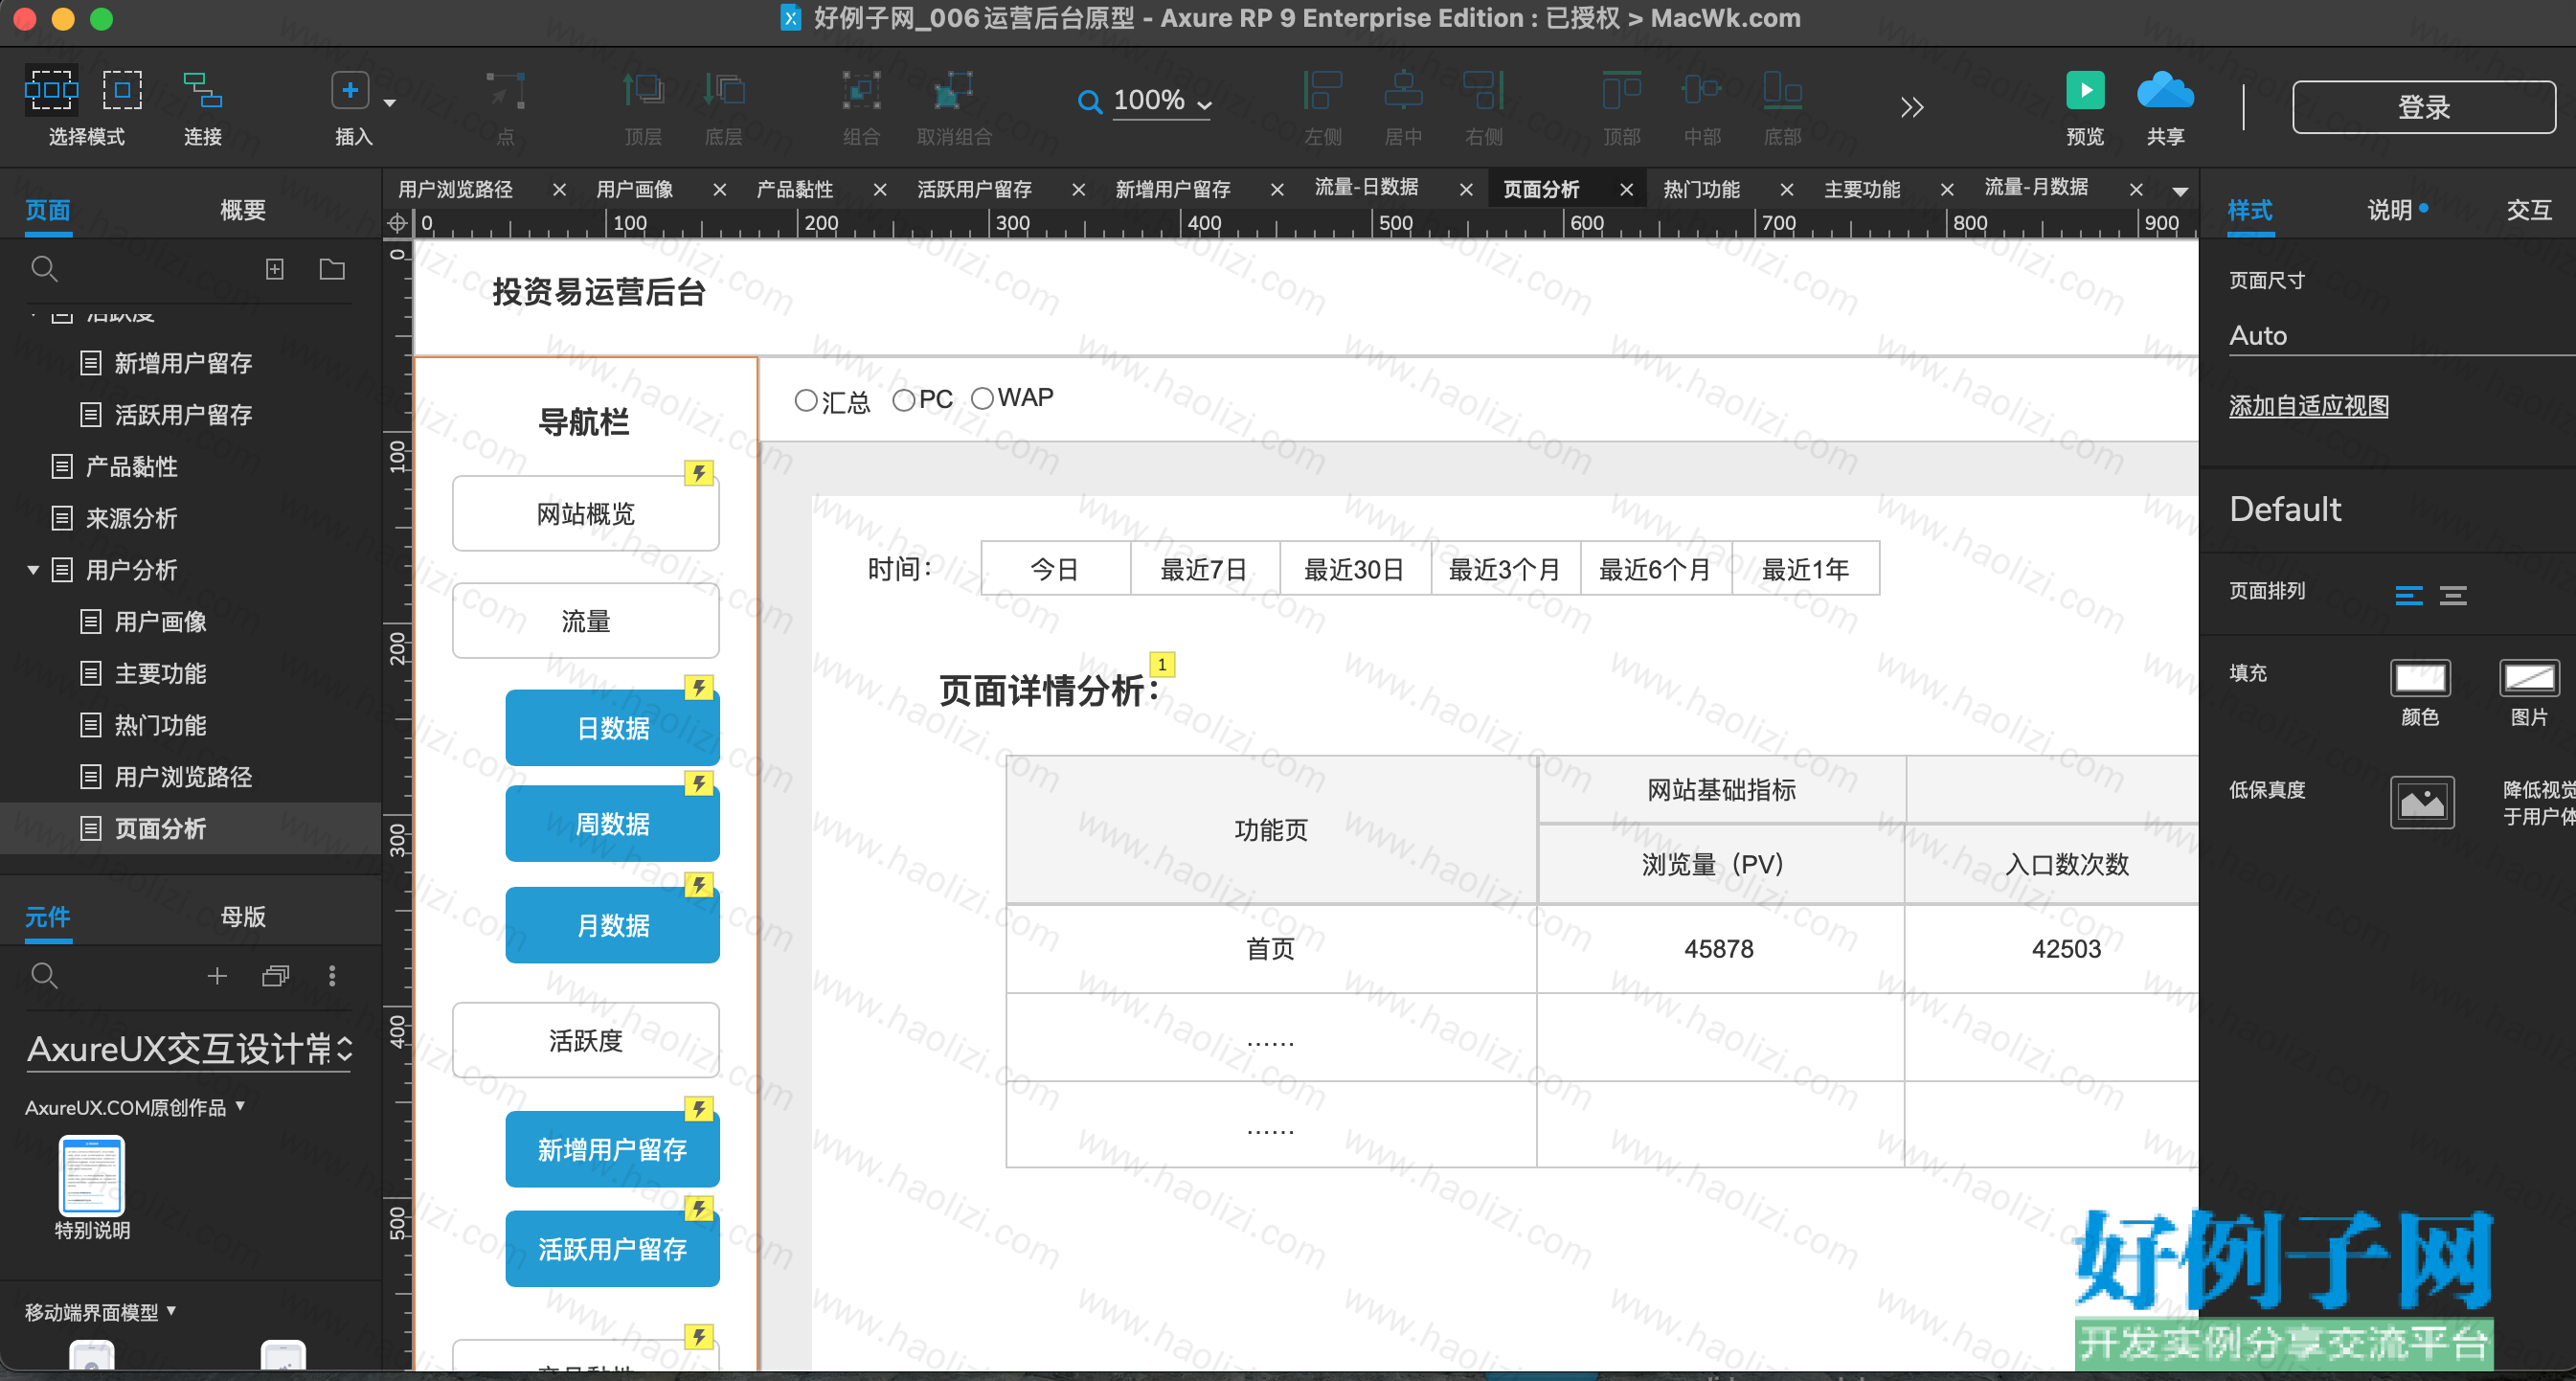Screen dimensions: 2576x1381
Task: Align top with 顶部 icon
Action: pyautogui.click(x=1621, y=91)
